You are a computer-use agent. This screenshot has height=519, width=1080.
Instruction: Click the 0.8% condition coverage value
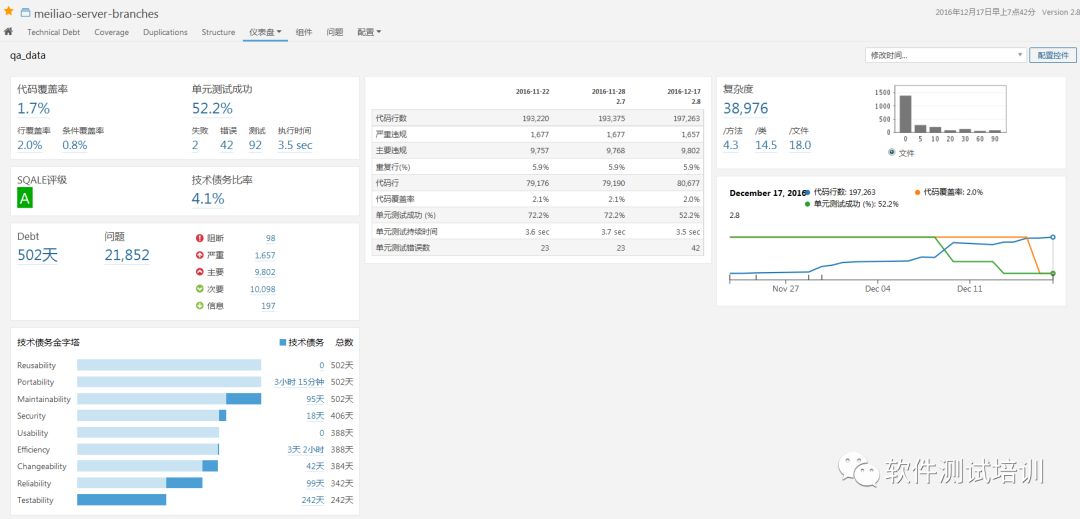click(x=74, y=145)
